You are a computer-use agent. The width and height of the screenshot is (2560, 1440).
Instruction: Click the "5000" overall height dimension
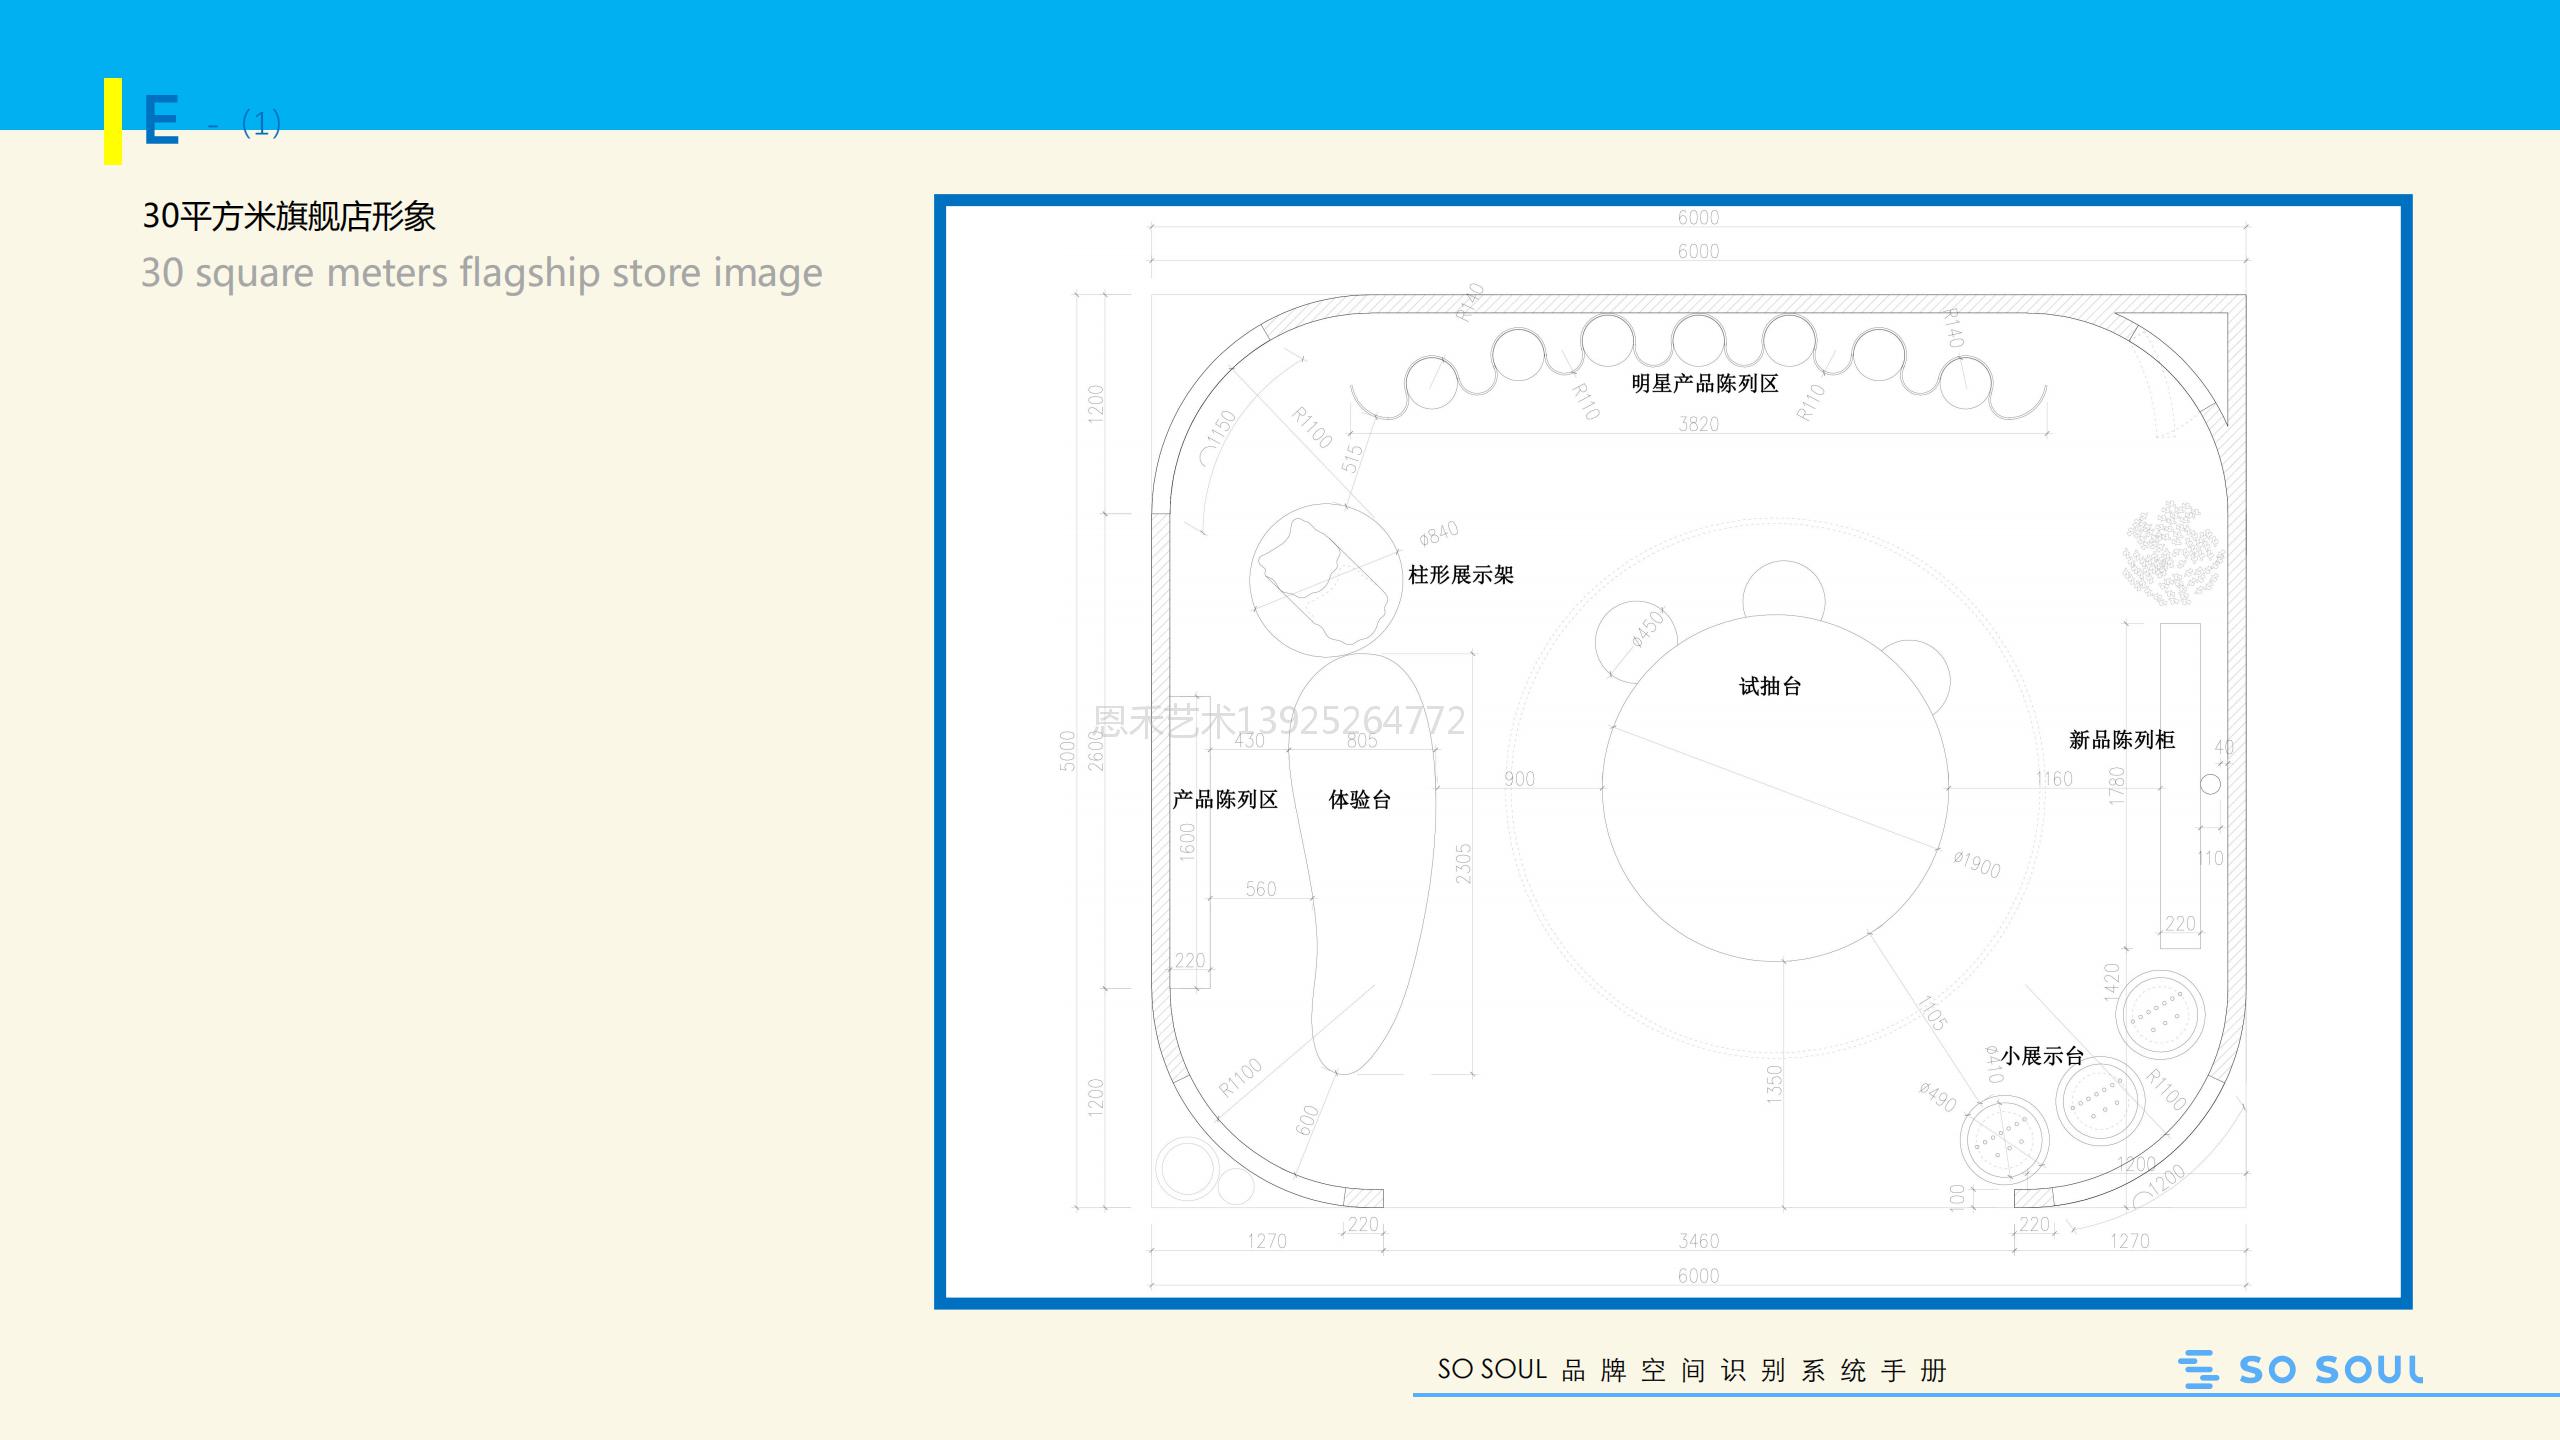pyautogui.click(x=1067, y=751)
